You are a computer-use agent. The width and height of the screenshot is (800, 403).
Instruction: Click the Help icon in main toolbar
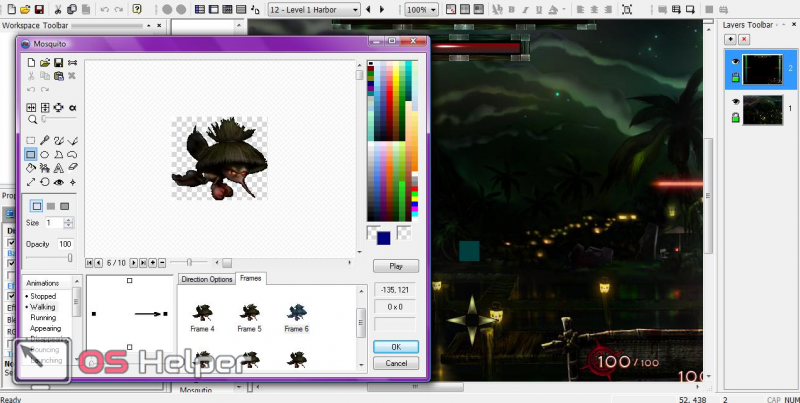(137, 9)
